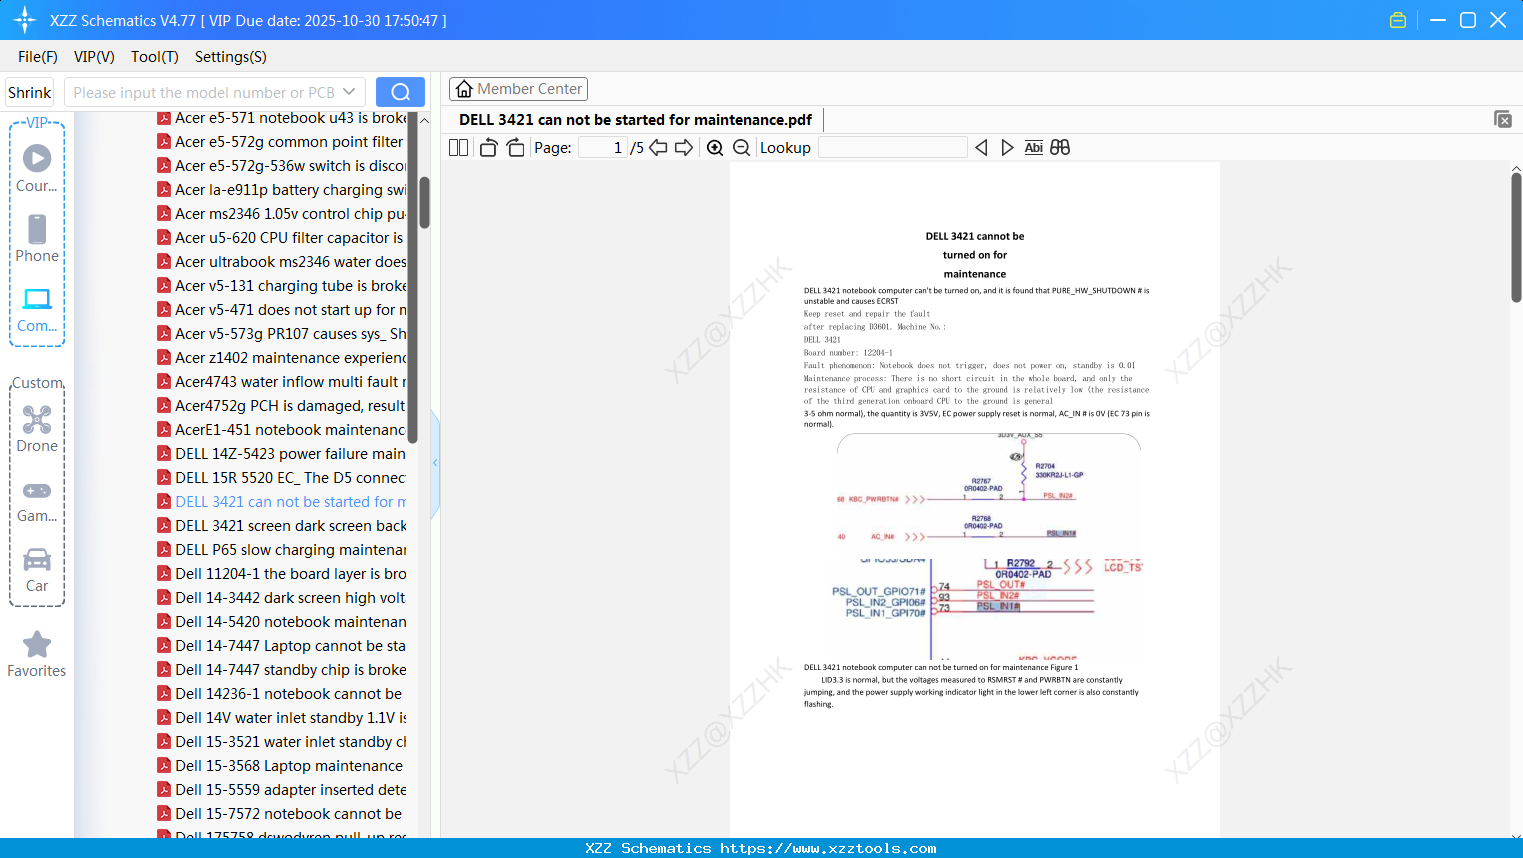Screen dimensions: 1523x858
Task: Open Dell 14-5420 notebook maintenance file
Action: click(281, 622)
